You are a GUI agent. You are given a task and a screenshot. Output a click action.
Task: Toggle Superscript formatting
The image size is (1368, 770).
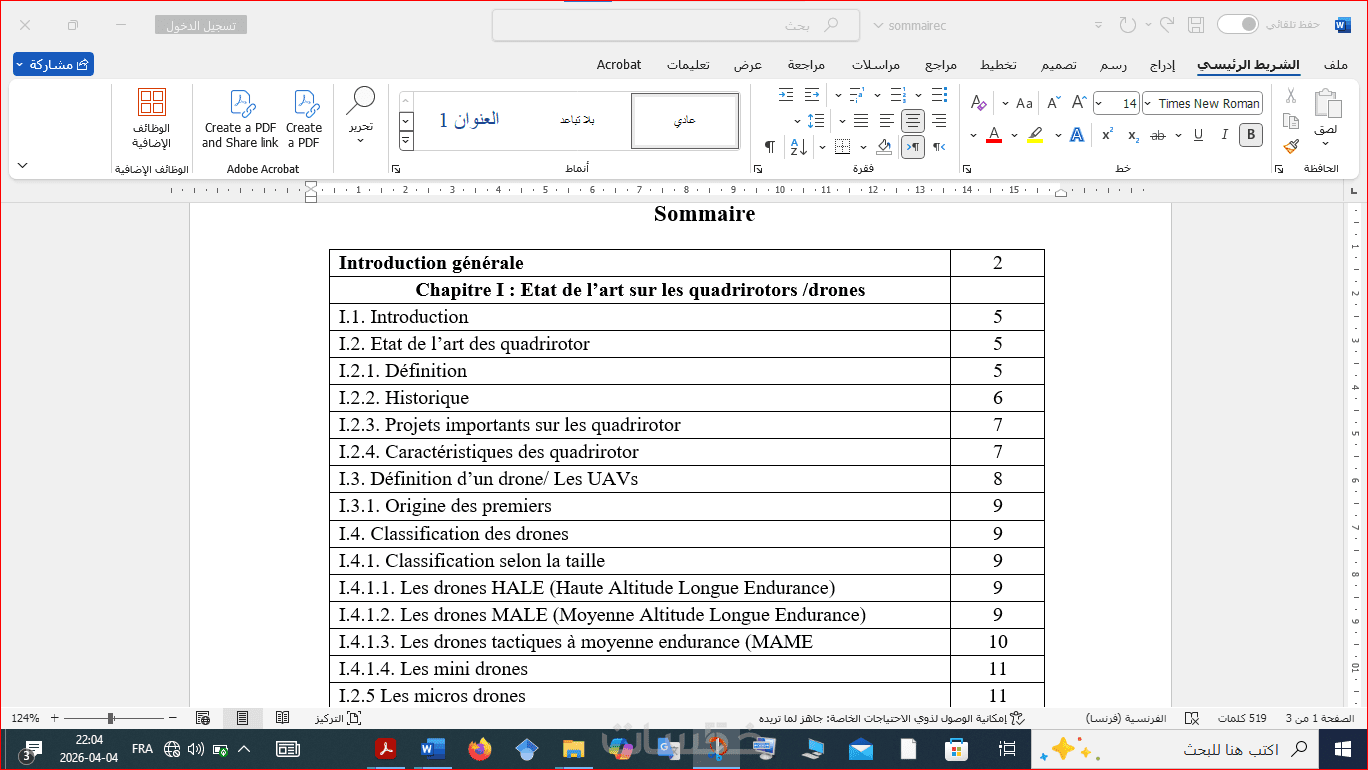click(1107, 135)
